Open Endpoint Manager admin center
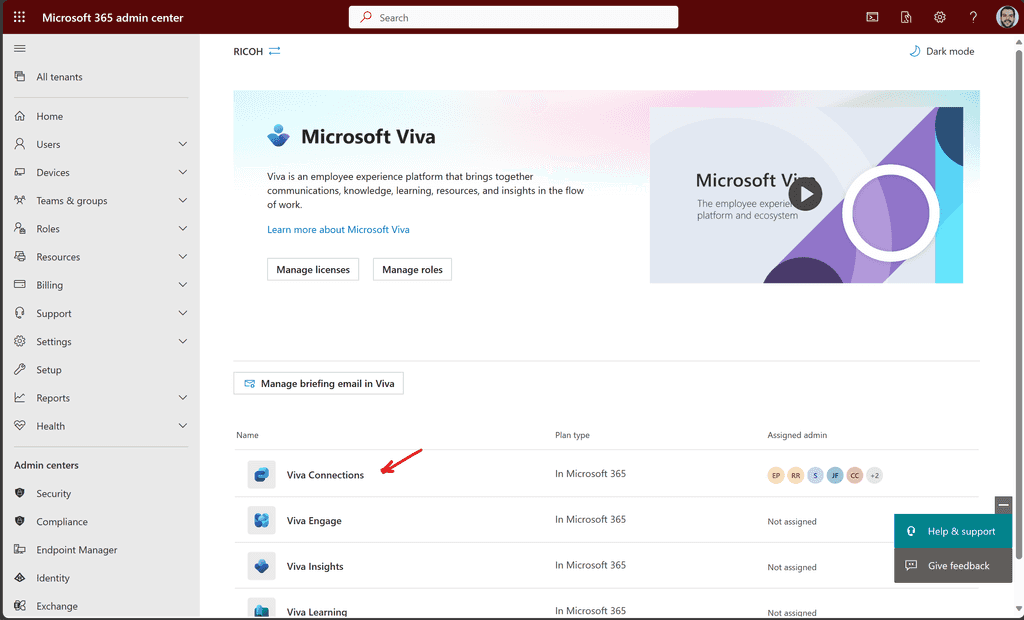The width and height of the screenshot is (1024, 620). coord(77,549)
